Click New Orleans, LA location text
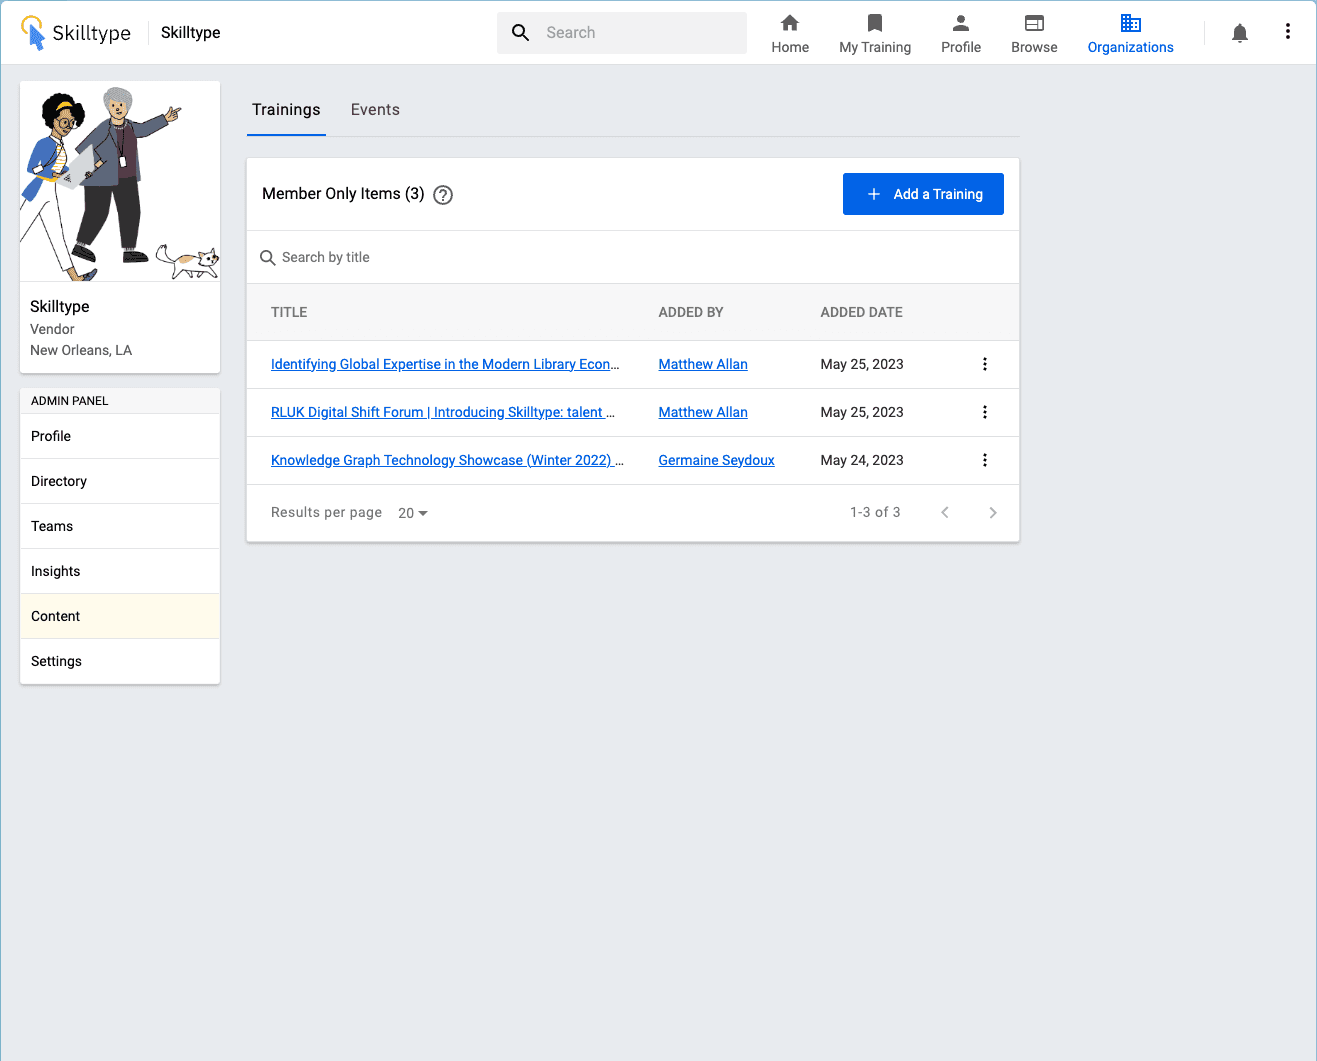 click(x=81, y=350)
